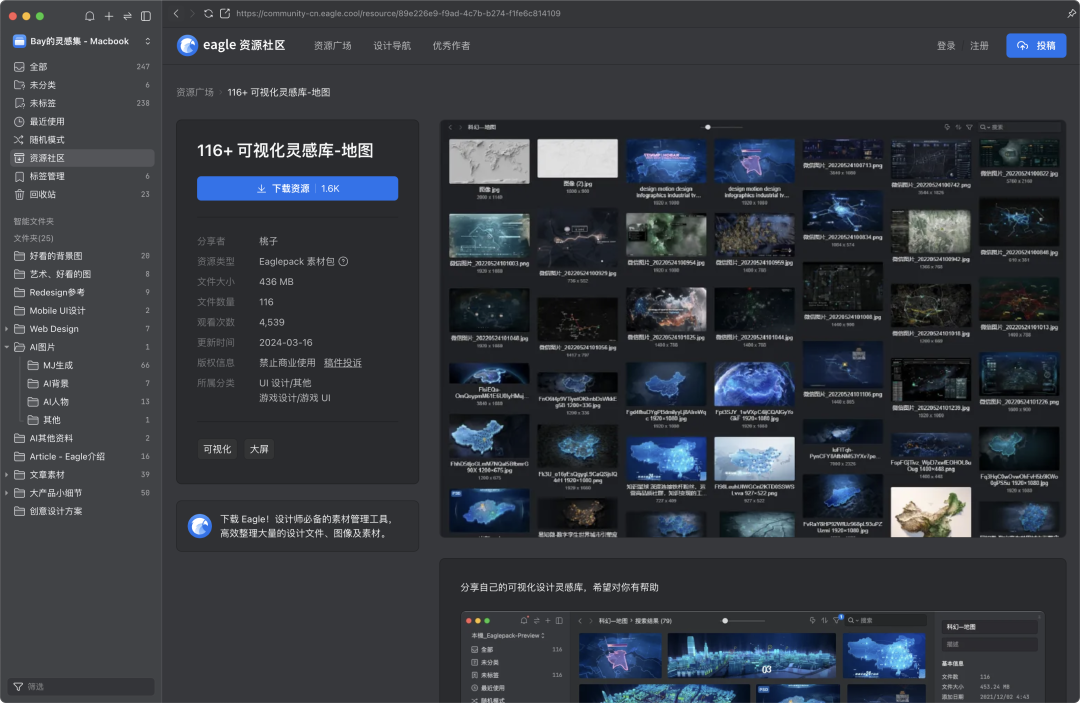Click the 大屏 tag
The image size is (1080, 703).
click(x=259, y=449)
